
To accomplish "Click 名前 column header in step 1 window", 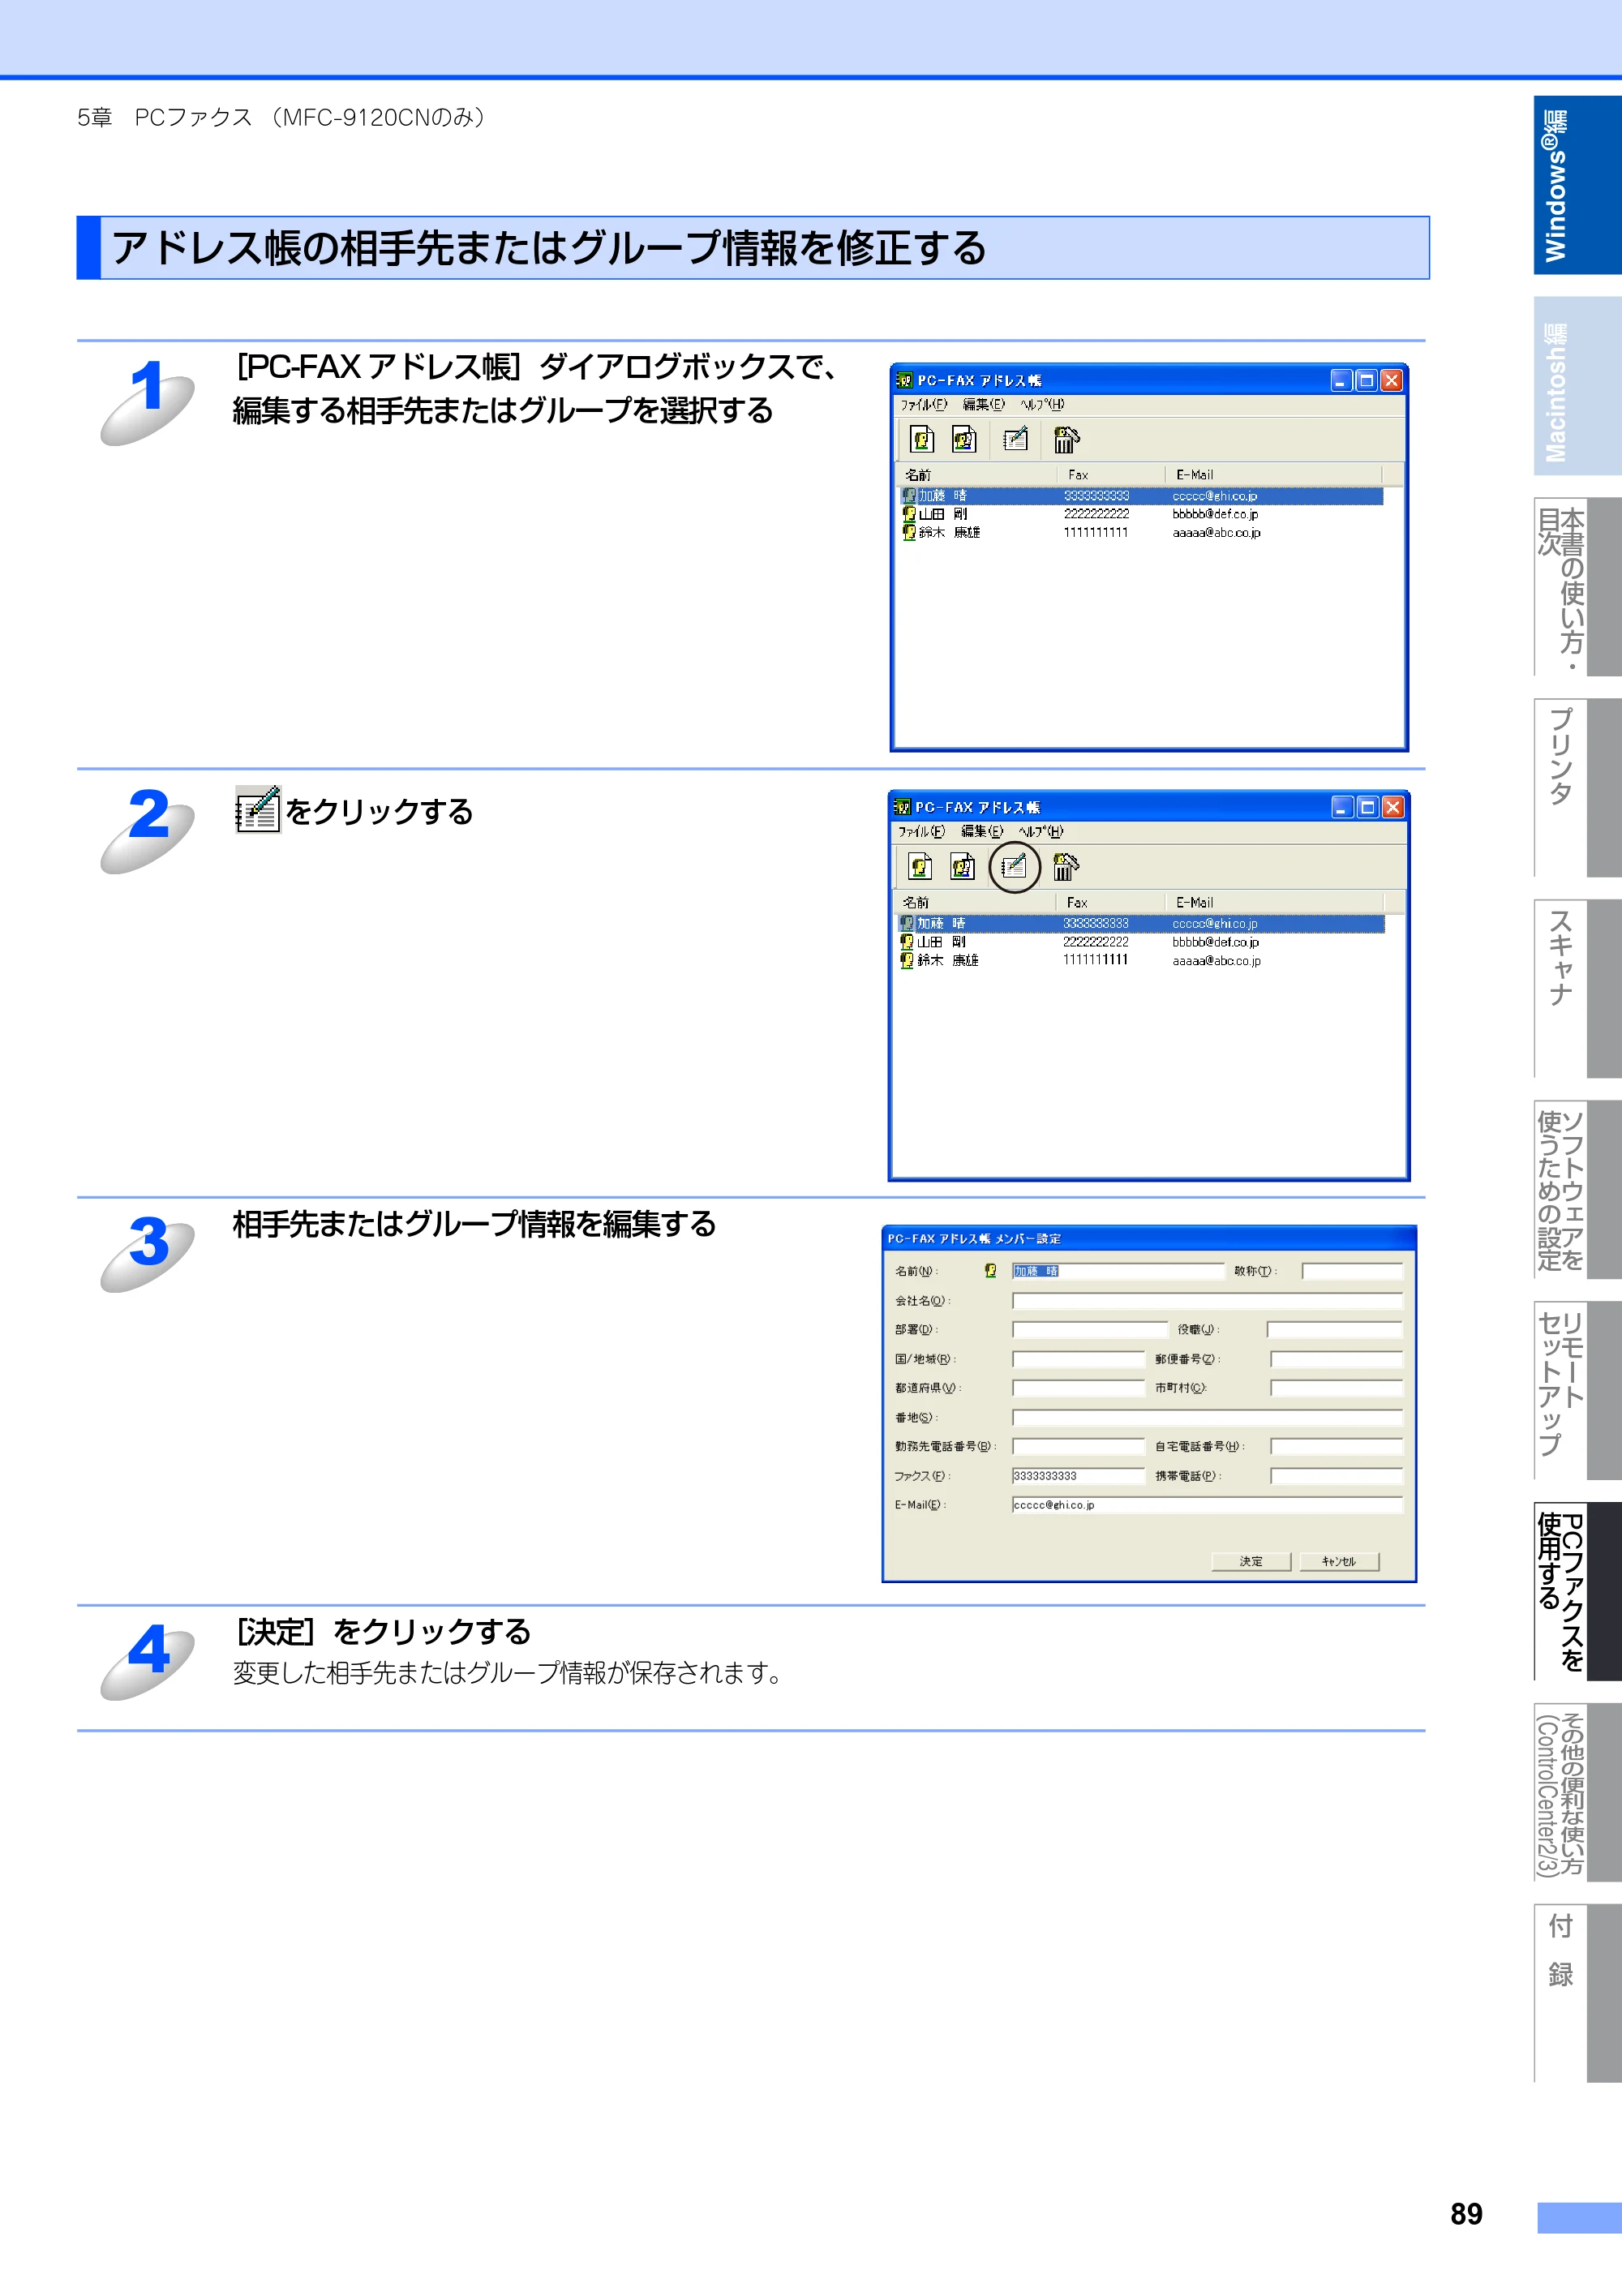I will coord(976,474).
